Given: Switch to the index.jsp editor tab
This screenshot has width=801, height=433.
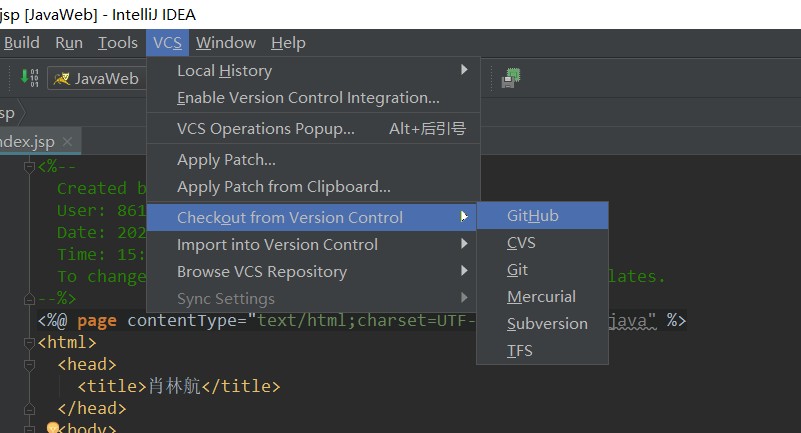Looking at the screenshot, I should coord(28,142).
